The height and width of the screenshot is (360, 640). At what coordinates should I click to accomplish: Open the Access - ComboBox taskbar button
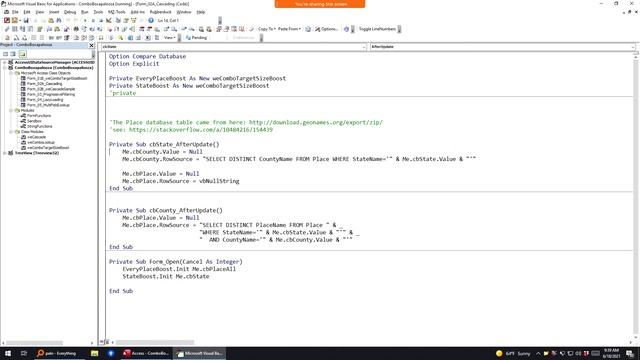click(146, 353)
